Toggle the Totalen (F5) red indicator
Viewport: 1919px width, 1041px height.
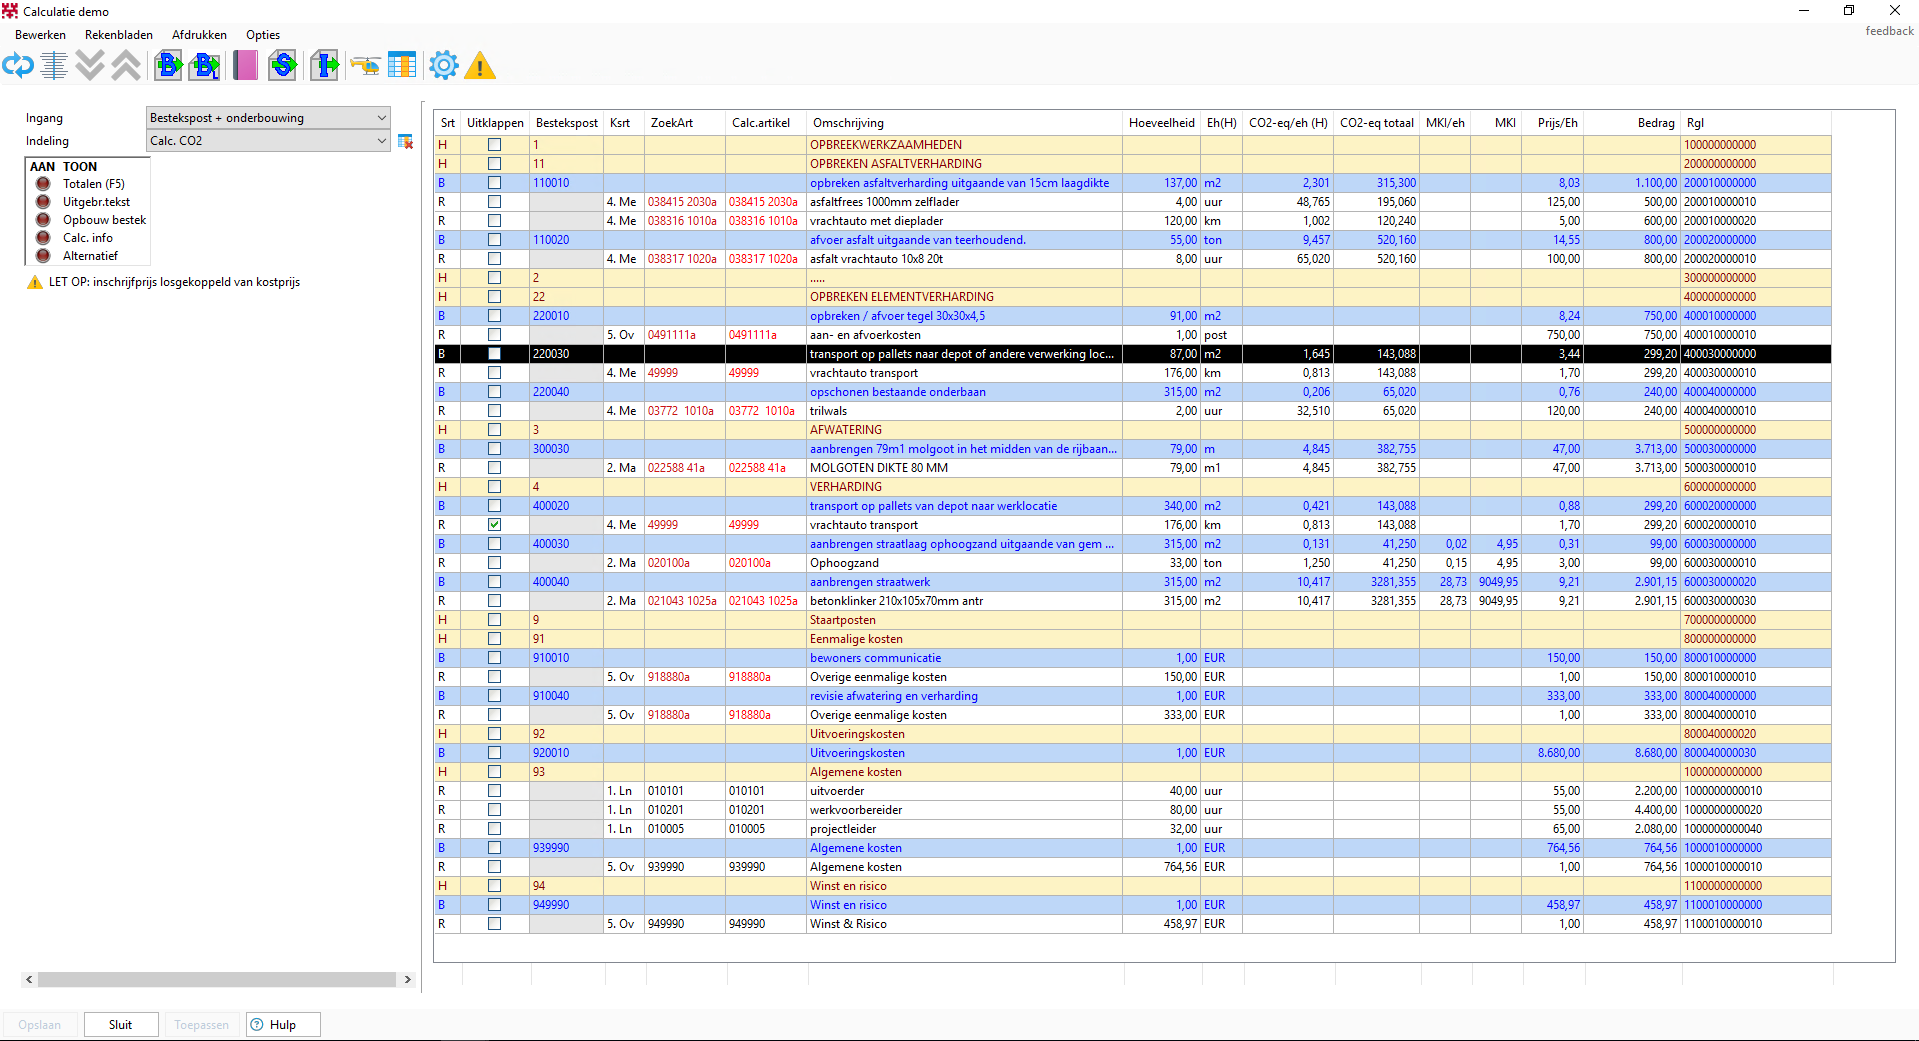click(x=43, y=184)
